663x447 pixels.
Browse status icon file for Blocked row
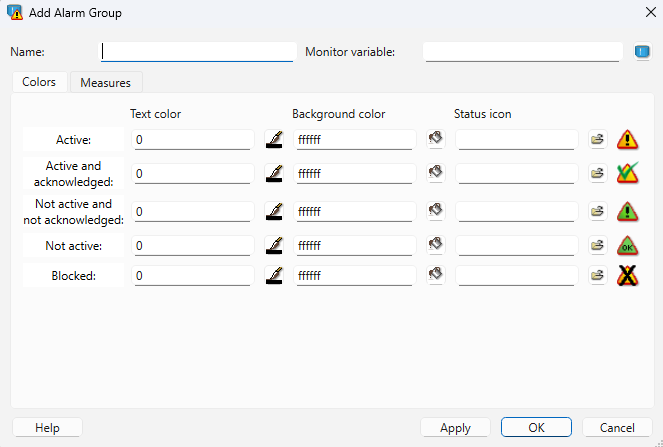click(x=598, y=275)
